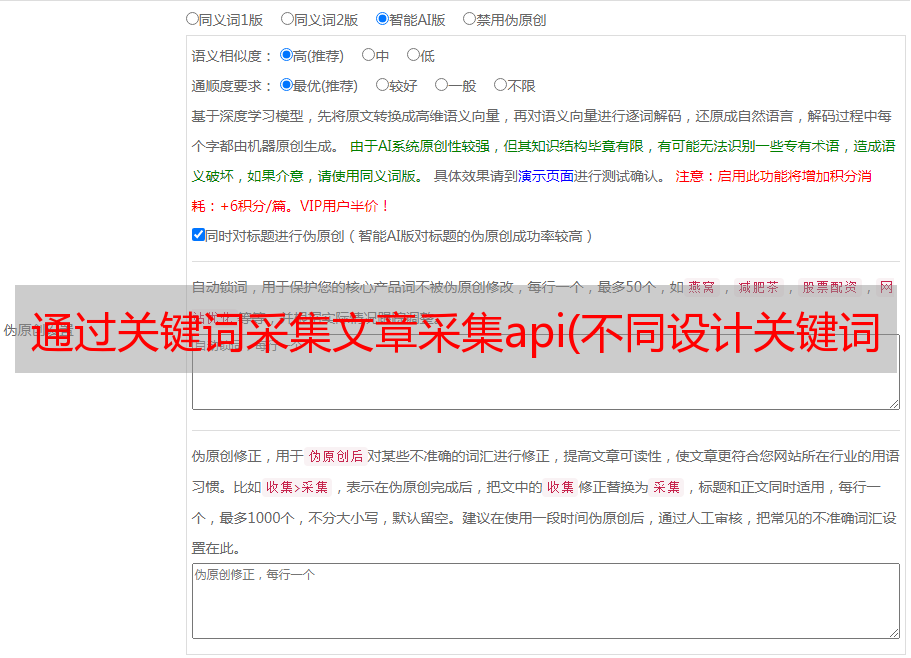Viewport: 911px width, 658px height.
Task: Select the 同义词2版 radio option
Action: [287, 19]
